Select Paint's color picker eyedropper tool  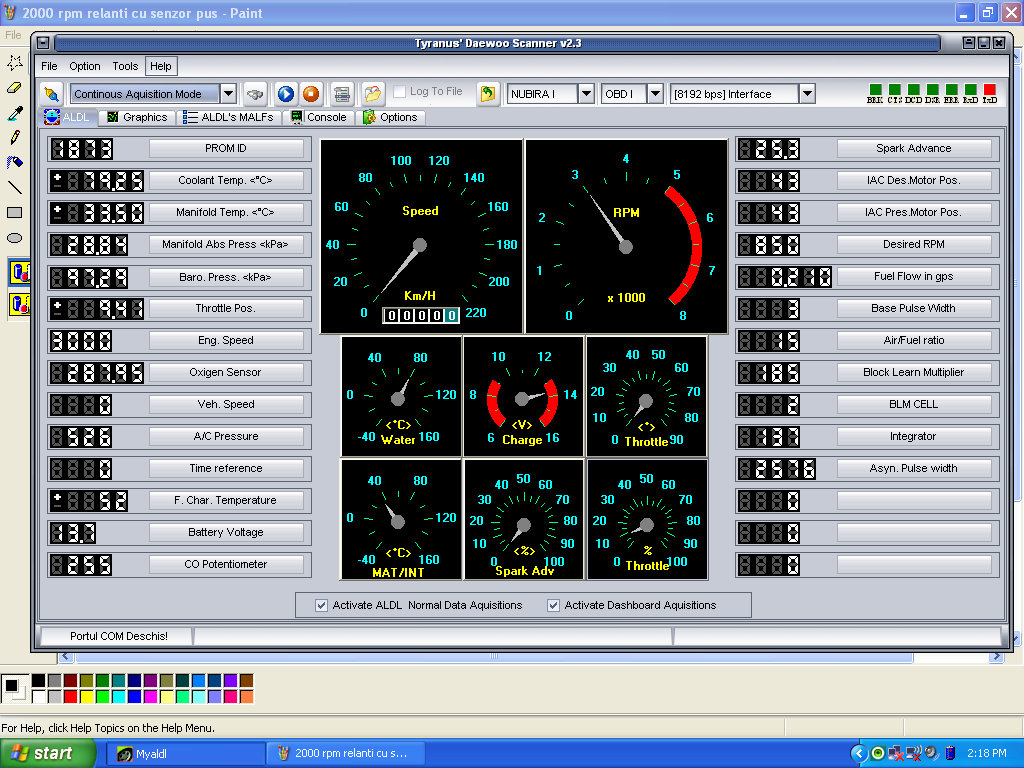pyautogui.click(x=15, y=112)
